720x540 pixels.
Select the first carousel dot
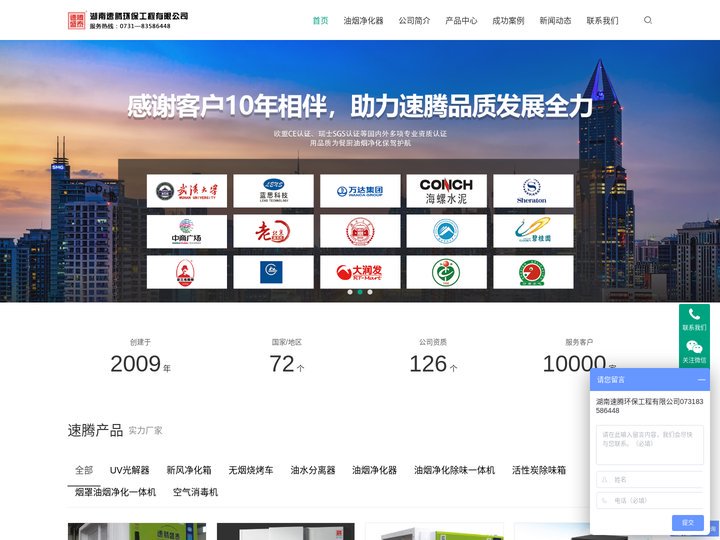(350, 292)
